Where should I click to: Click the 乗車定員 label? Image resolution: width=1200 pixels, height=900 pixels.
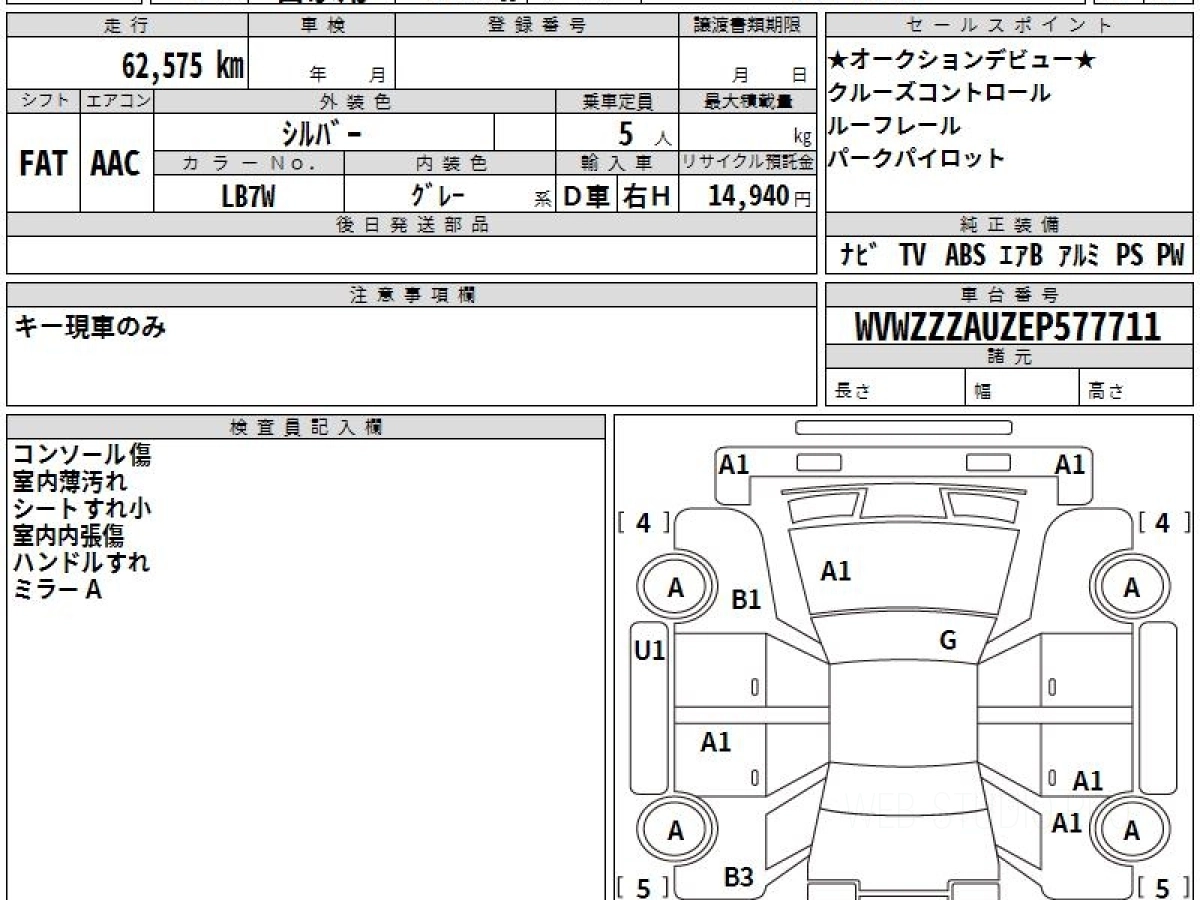tap(617, 101)
